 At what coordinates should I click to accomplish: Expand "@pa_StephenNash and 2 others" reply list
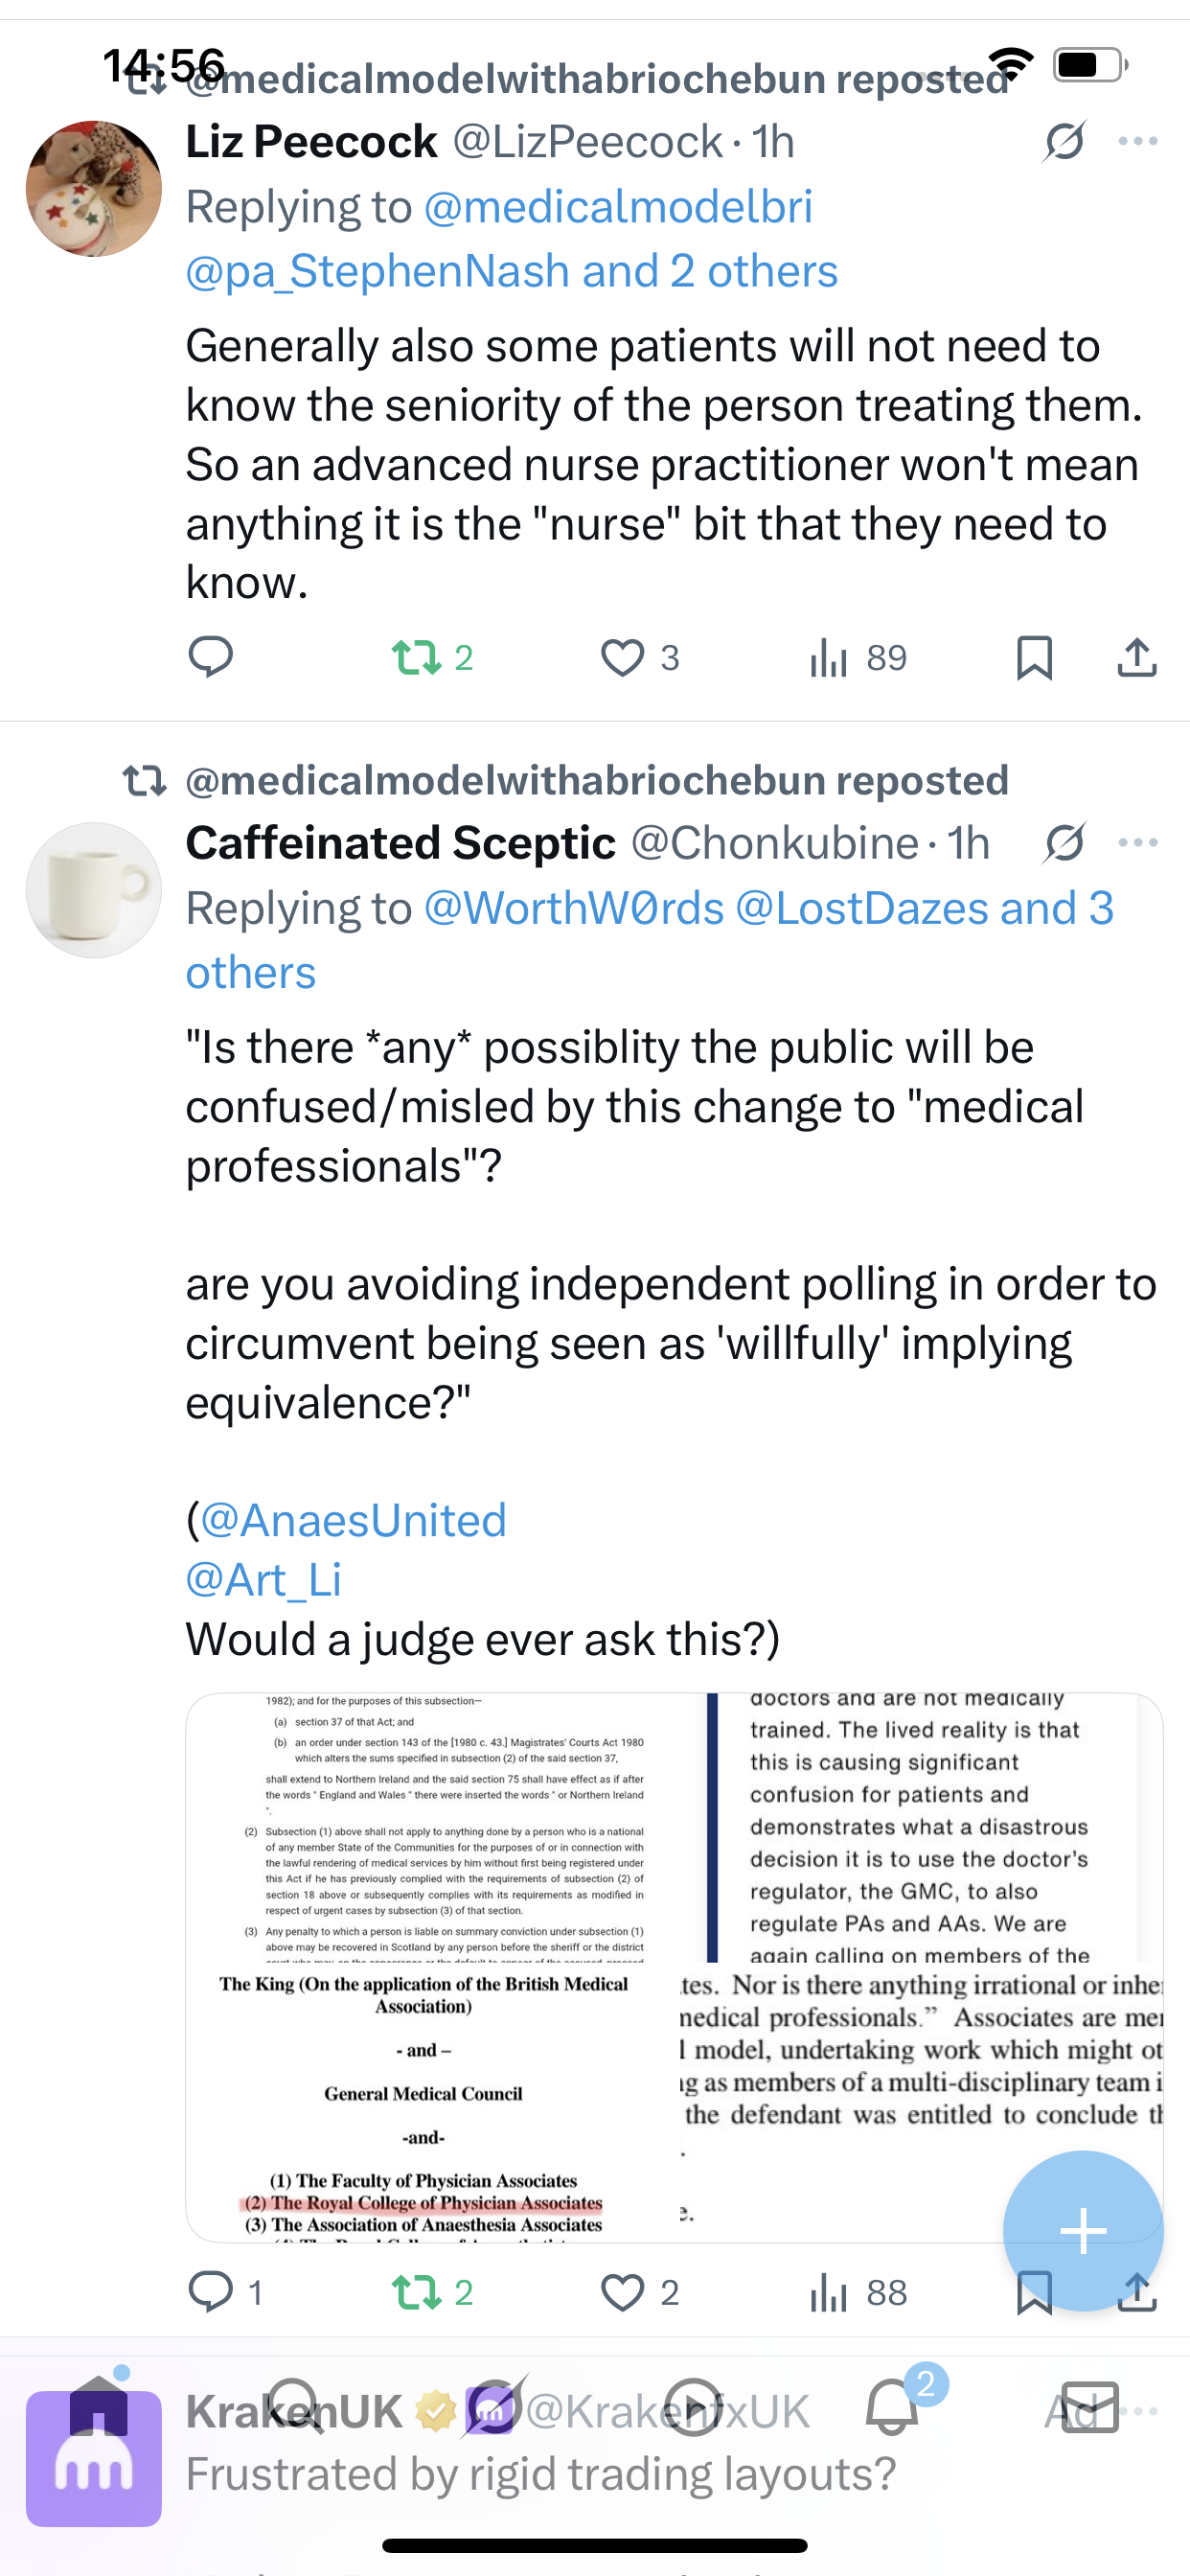point(511,271)
